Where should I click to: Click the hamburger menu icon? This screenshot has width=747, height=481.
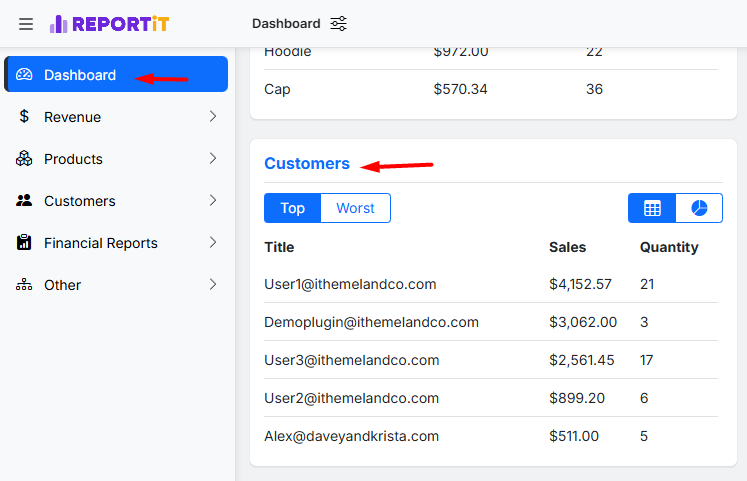click(x=26, y=23)
